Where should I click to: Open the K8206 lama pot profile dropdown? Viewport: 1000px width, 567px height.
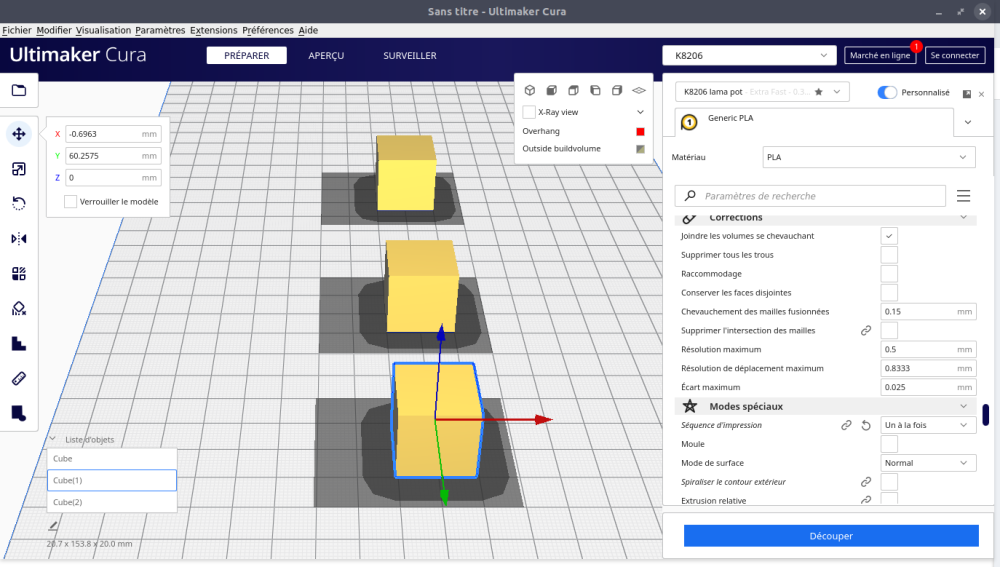(762, 92)
